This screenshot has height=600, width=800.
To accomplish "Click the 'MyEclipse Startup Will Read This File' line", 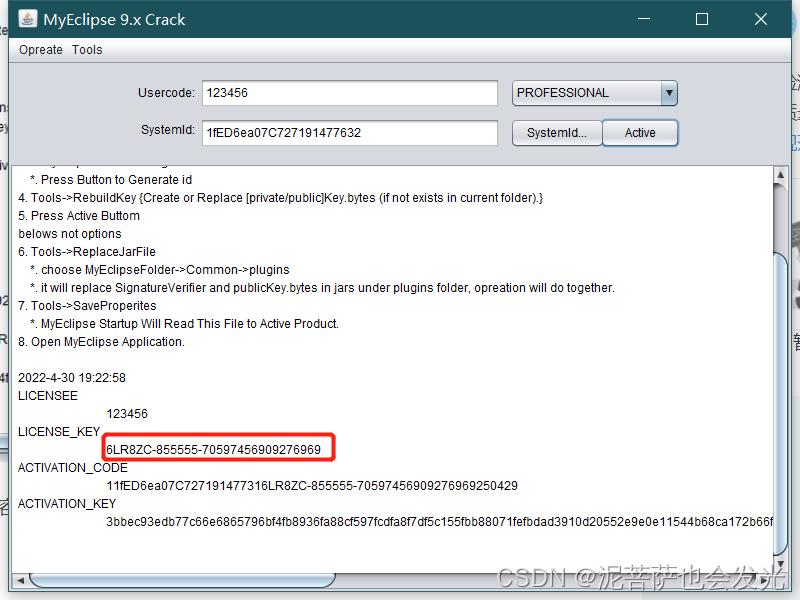I will tap(184, 324).
